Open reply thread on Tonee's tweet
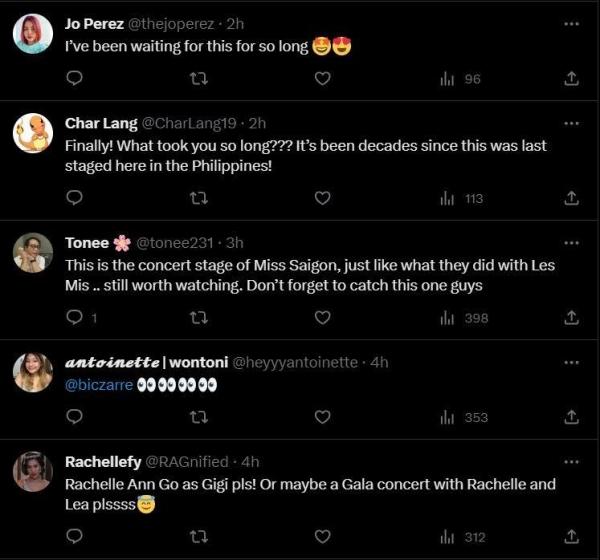600x560 pixels. (76, 317)
